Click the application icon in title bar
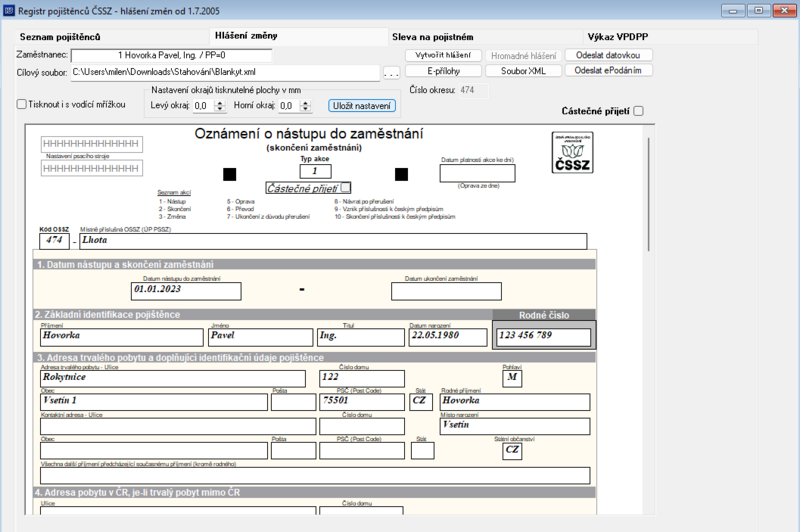The width and height of the screenshot is (800, 532). click(9, 10)
